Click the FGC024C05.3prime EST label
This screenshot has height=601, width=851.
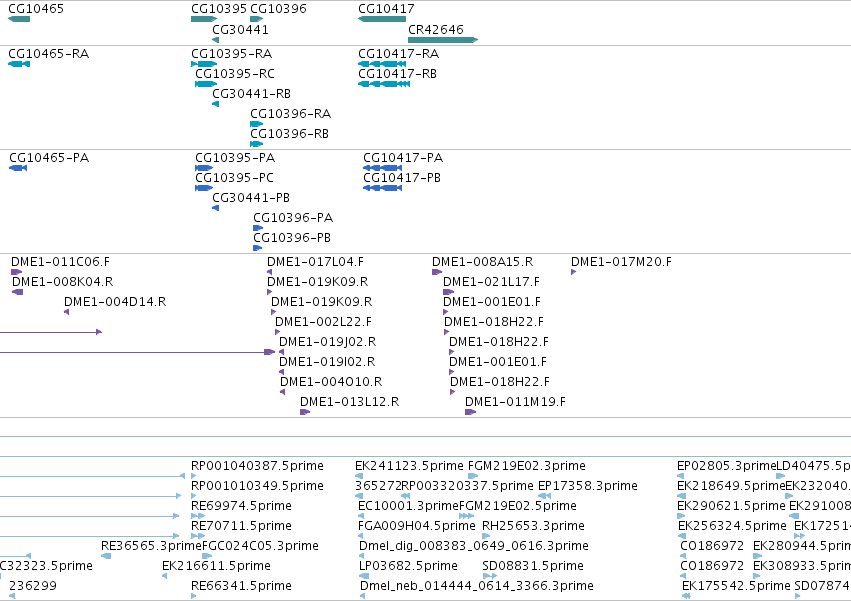click(x=261, y=547)
